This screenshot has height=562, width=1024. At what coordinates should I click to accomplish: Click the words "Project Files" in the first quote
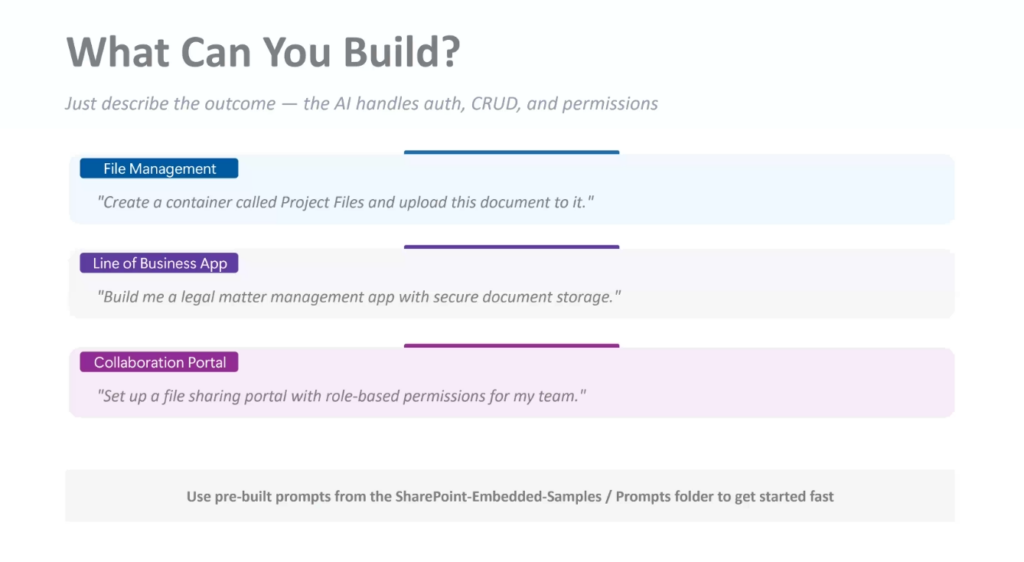pyautogui.click(x=322, y=202)
